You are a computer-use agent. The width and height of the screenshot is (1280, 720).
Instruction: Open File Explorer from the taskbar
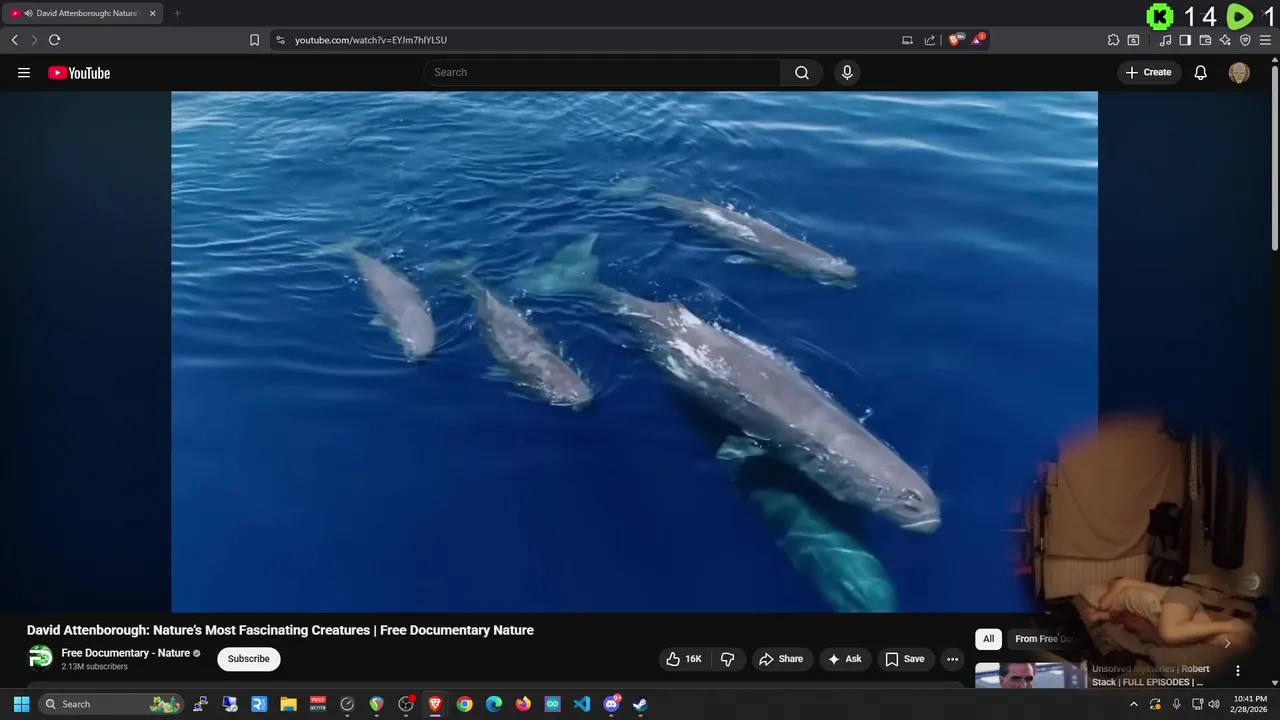pyautogui.click(x=288, y=704)
